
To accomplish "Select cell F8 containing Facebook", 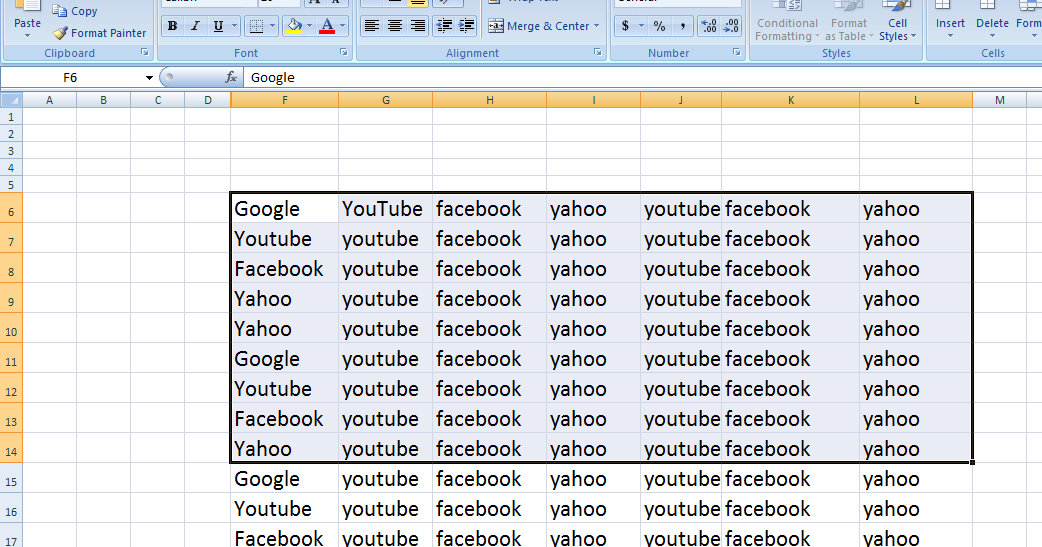I will click(284, 269).
